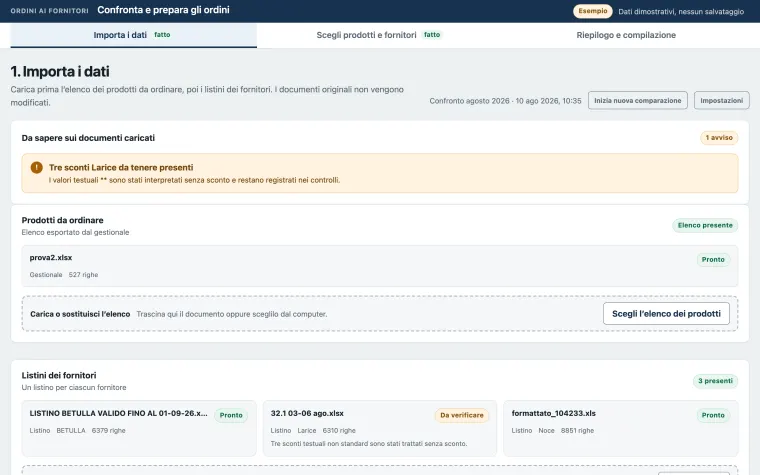Click the Esempio badge in header
Image resolution: width=760 pixels, height=475 pixels.
pos(592,11)
